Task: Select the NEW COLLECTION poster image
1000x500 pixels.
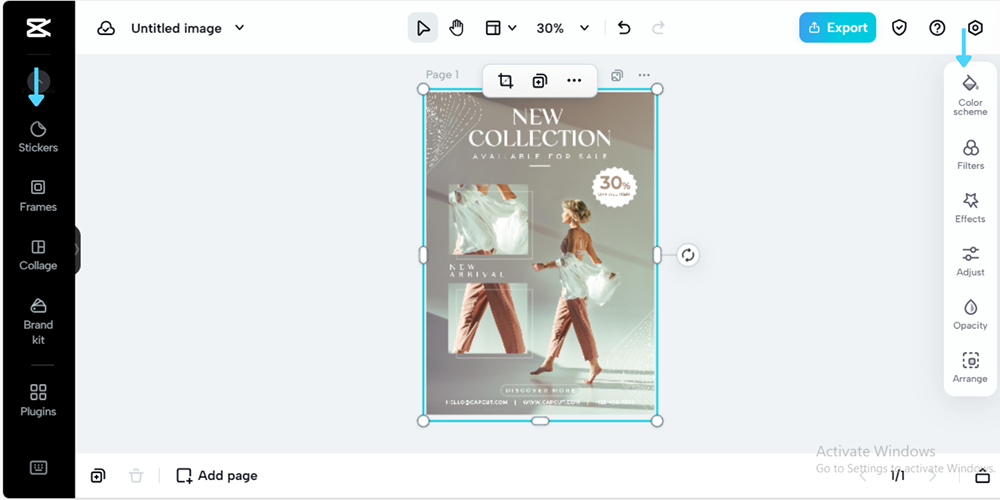Action: pos(540,255)
